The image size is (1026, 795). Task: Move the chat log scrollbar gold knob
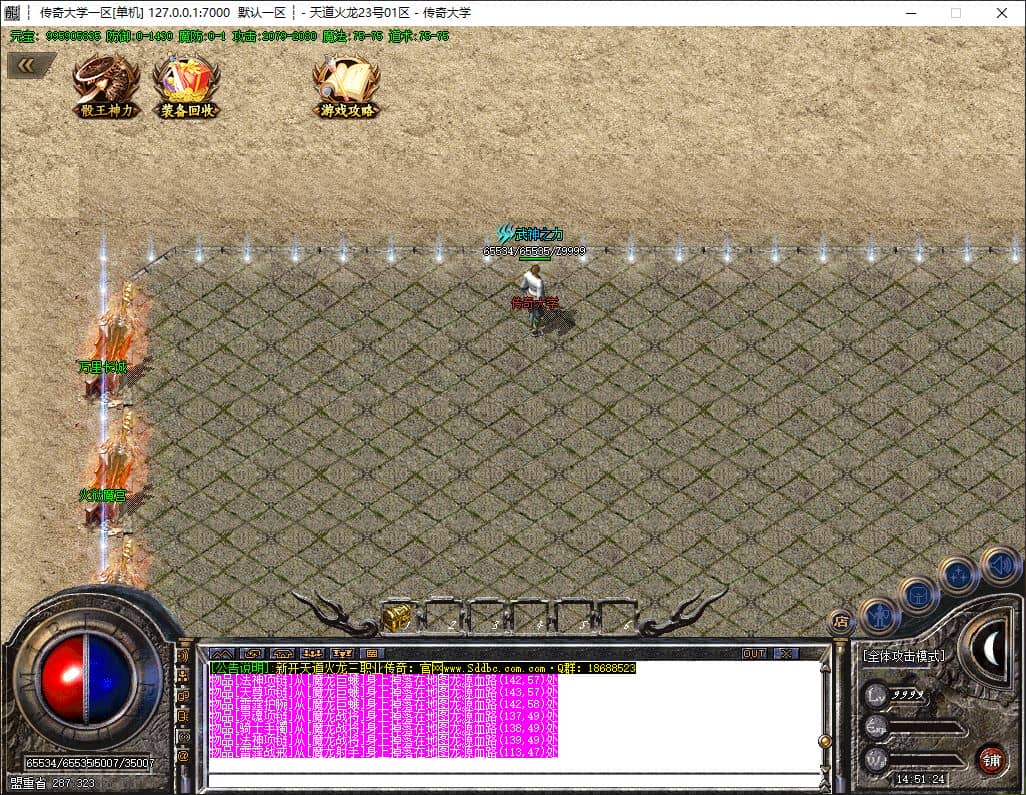[x=825, y=741]
